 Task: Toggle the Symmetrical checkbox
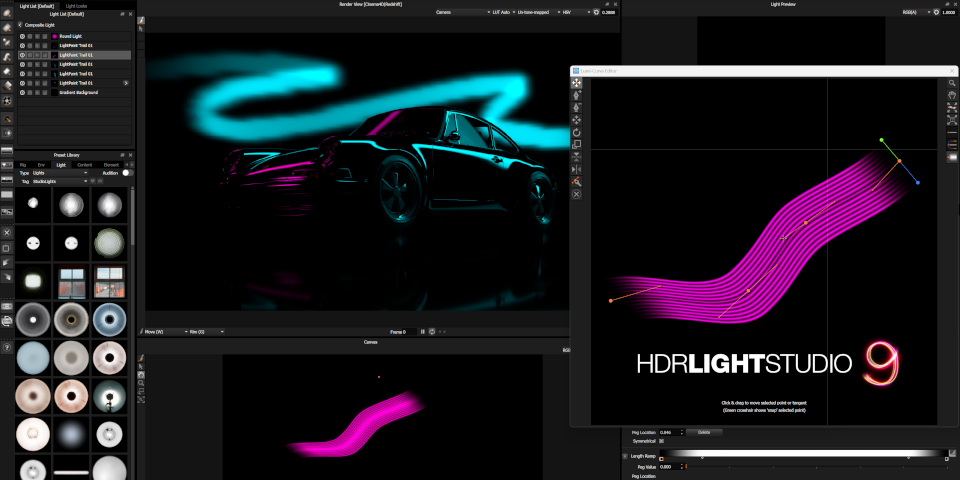point(661,441)
